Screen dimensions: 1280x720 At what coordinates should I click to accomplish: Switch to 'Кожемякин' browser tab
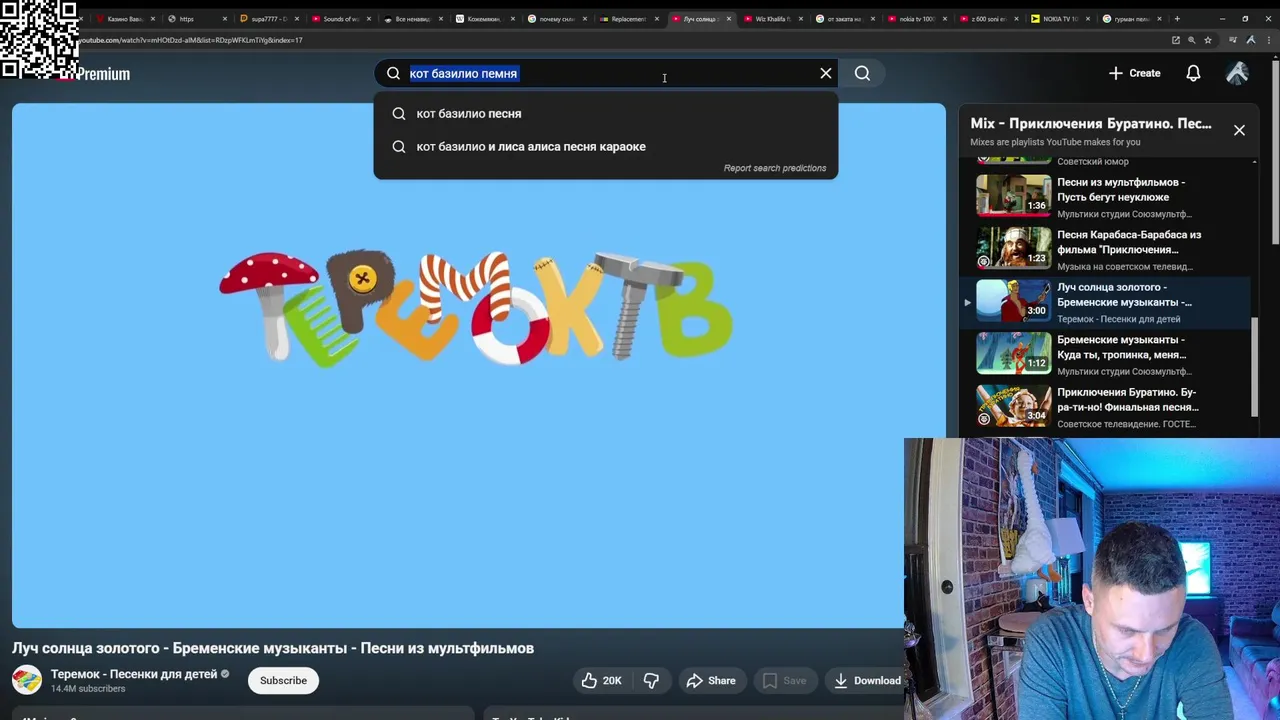[x=485, y=19]
